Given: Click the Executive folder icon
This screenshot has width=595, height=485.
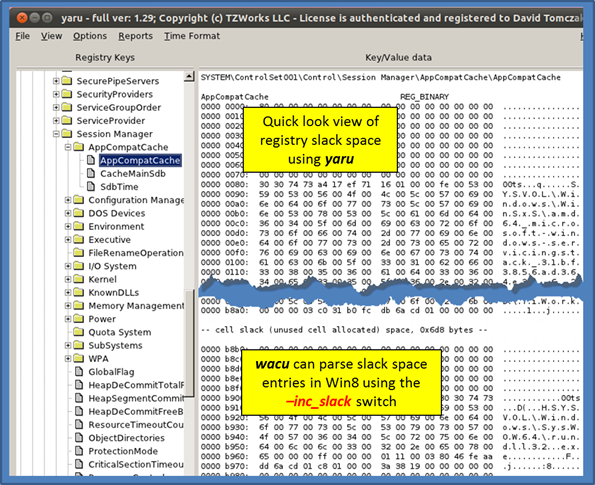Looking at the screenshot, I should coord(79,239).
